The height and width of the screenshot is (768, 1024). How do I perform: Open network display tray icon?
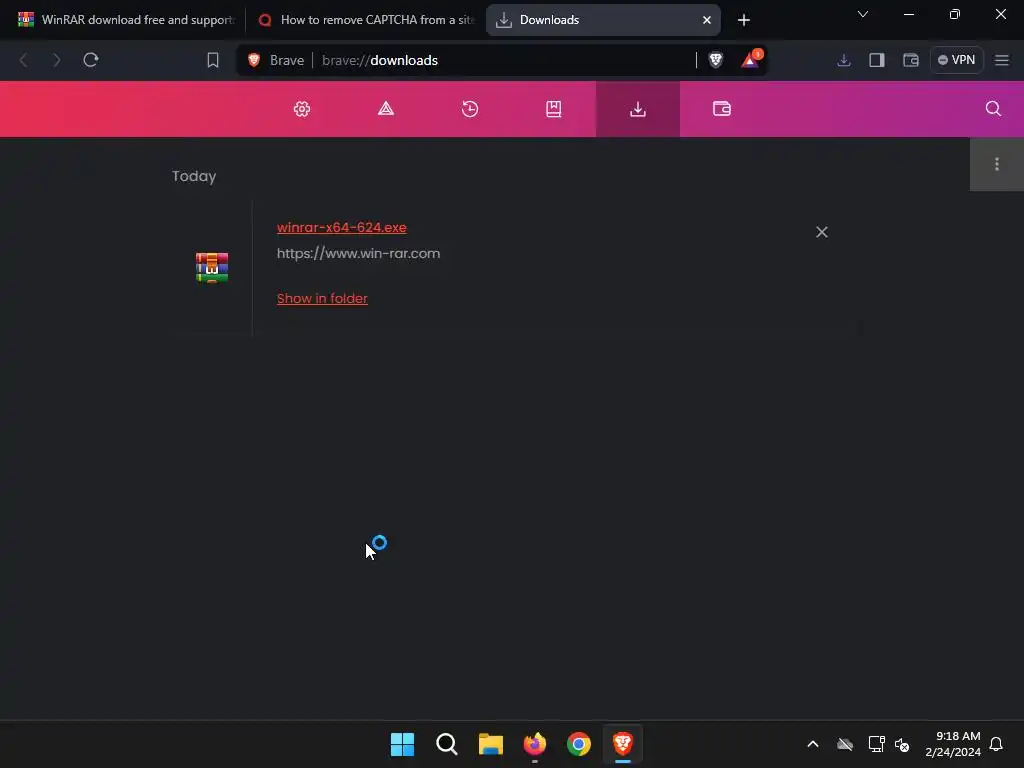(x=876, y=744)
